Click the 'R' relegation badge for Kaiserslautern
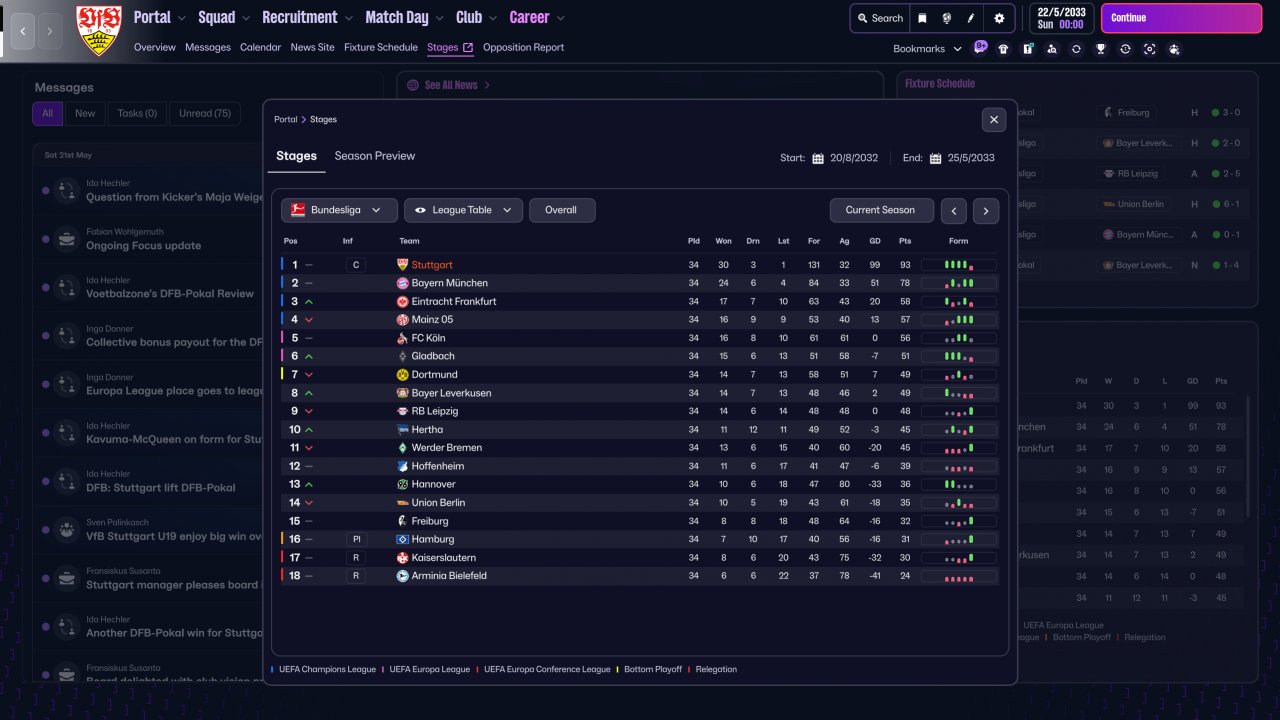The width and height of the screenshot is (1280, 720). coord(355,557)
